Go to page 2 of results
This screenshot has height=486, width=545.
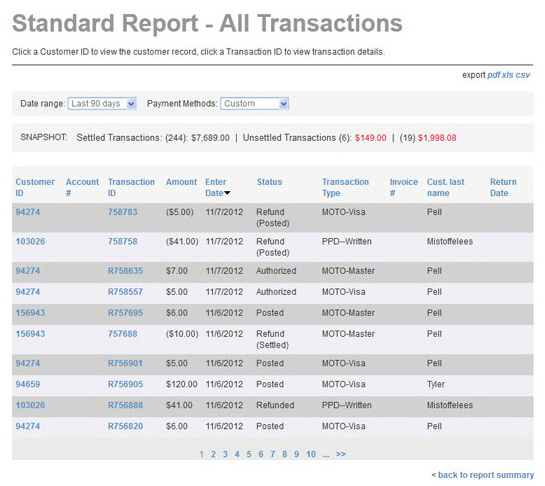213,454
